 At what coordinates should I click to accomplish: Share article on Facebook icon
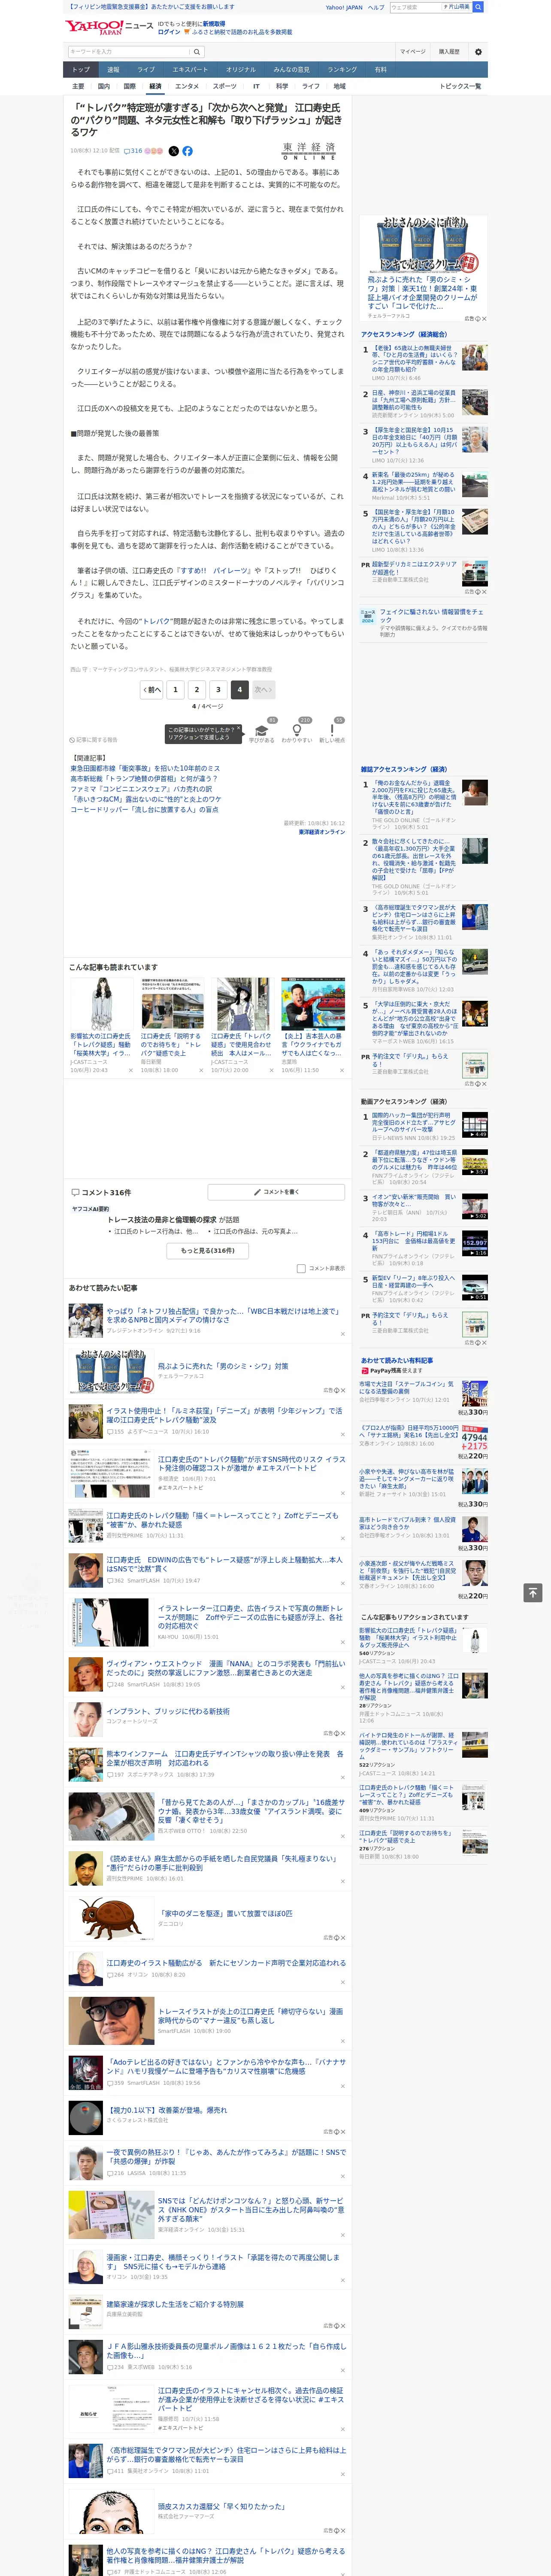point(187,151)
